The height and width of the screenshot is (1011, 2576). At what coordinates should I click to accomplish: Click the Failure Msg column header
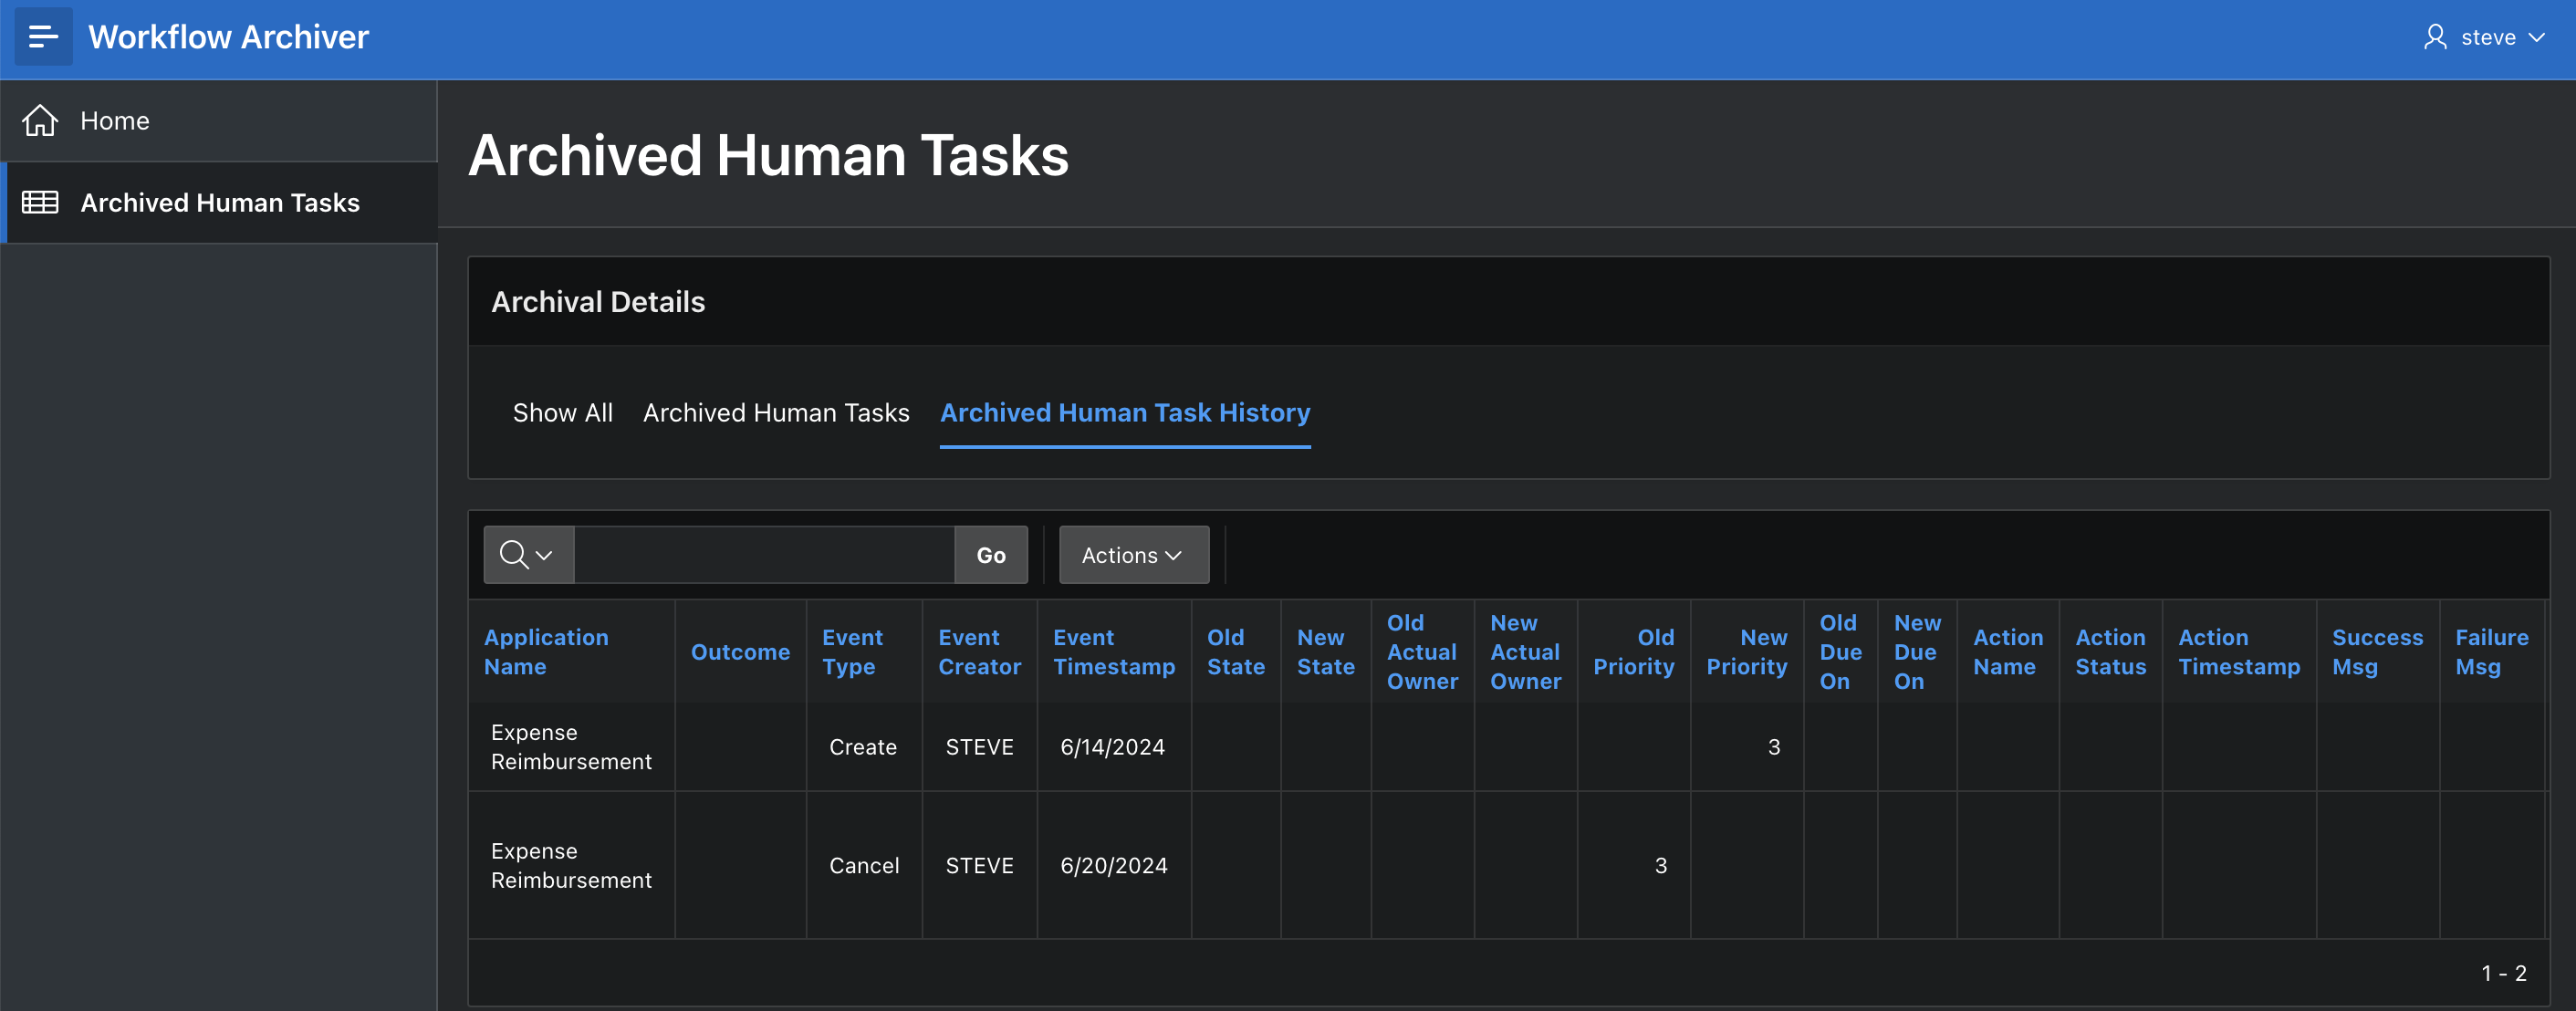[2491, 652]
